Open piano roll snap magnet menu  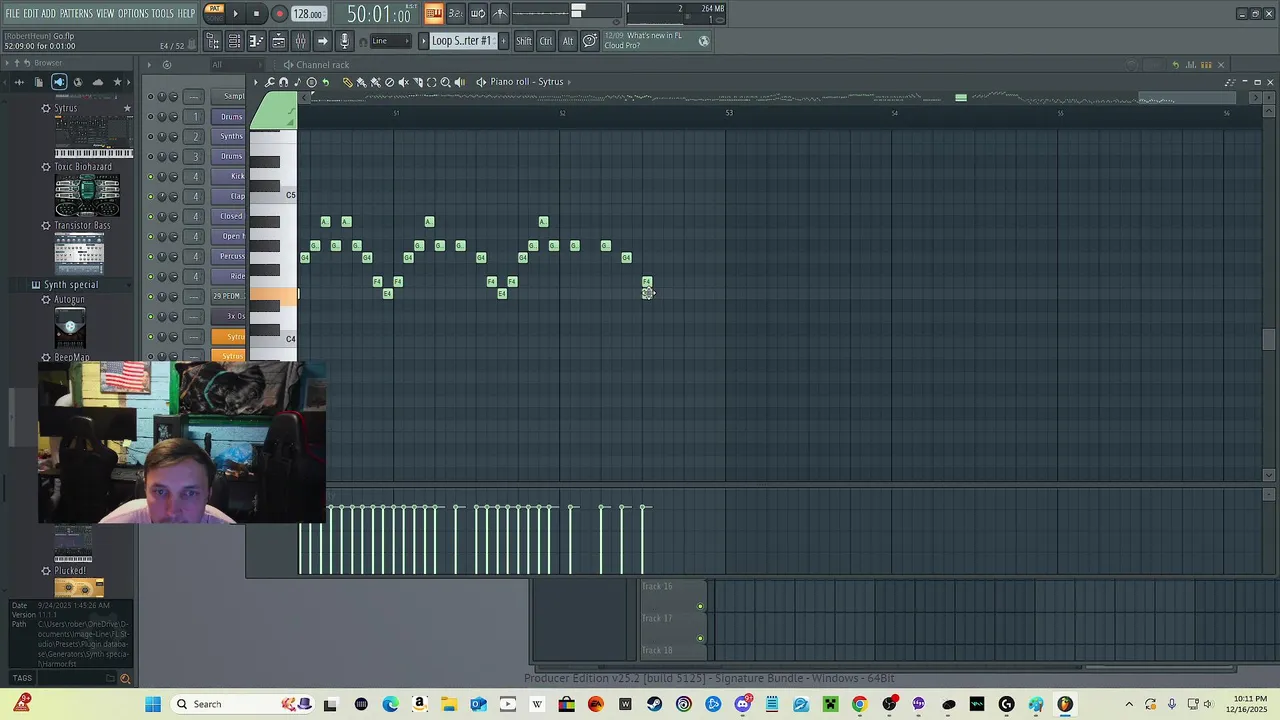tap(283, 82)
